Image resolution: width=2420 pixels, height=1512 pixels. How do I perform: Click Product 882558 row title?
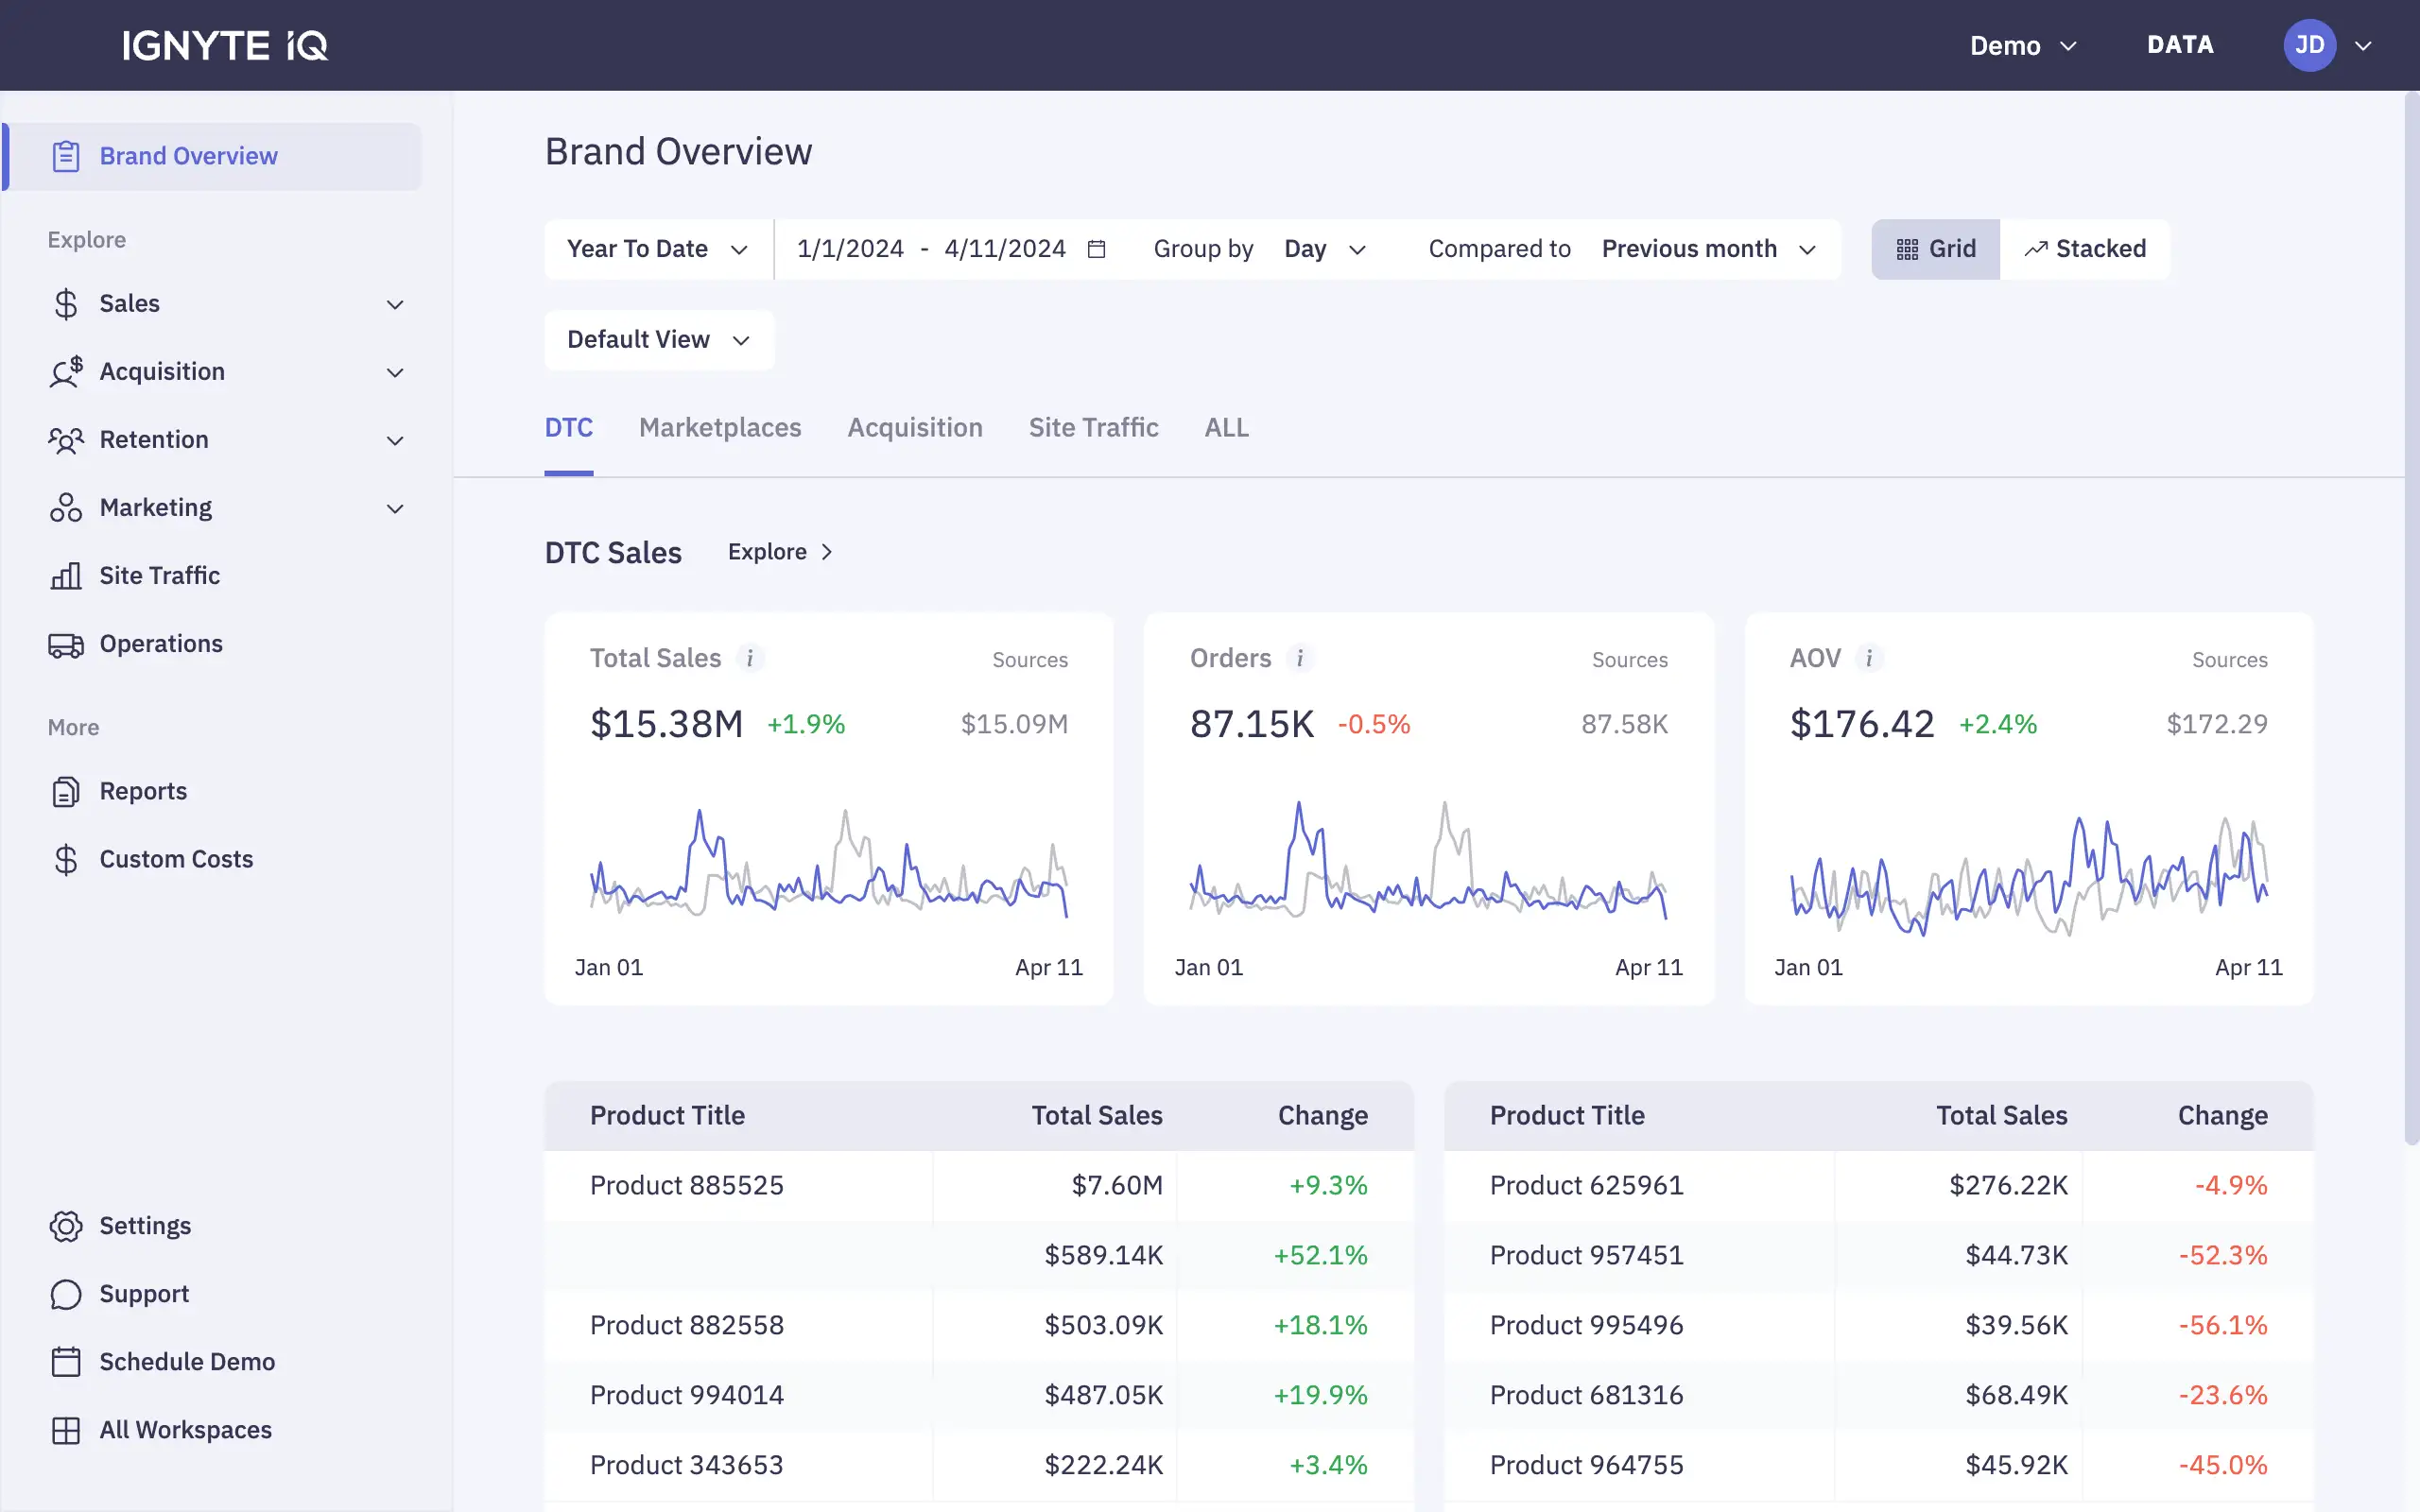point(687,1326)
